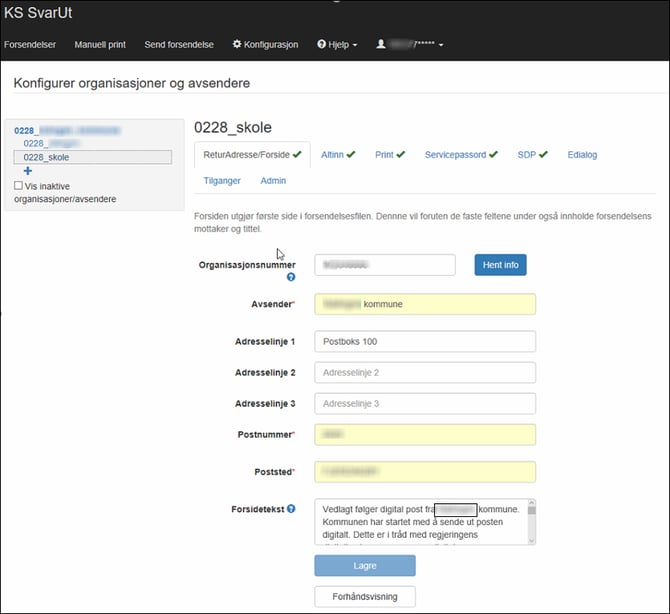This screenshot has width=670, height=614.
Task: Click help icon under Organisasjonsnummer label
Action: click(291, 277)
